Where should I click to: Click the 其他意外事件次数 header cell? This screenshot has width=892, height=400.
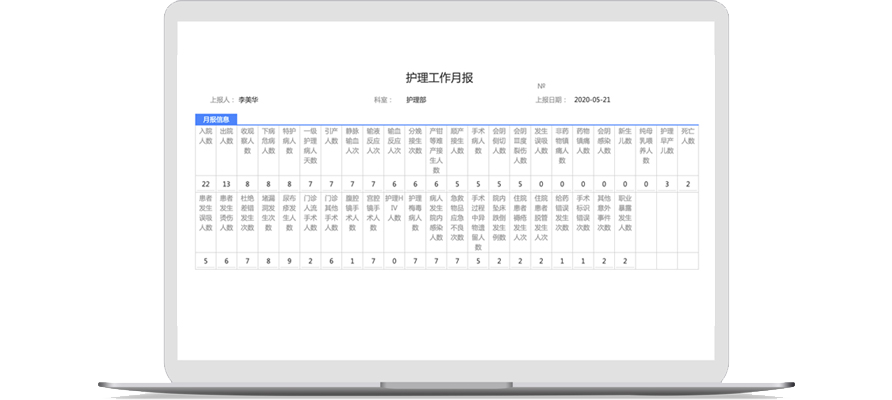(x=603, y=212)
